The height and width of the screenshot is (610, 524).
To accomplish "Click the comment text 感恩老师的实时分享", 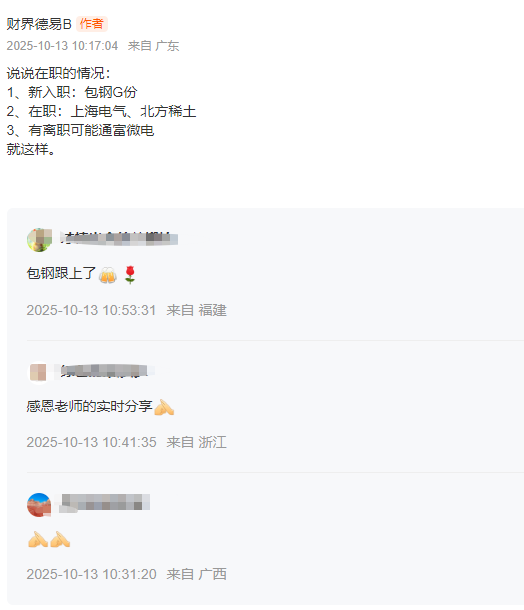I will (89, 407).
